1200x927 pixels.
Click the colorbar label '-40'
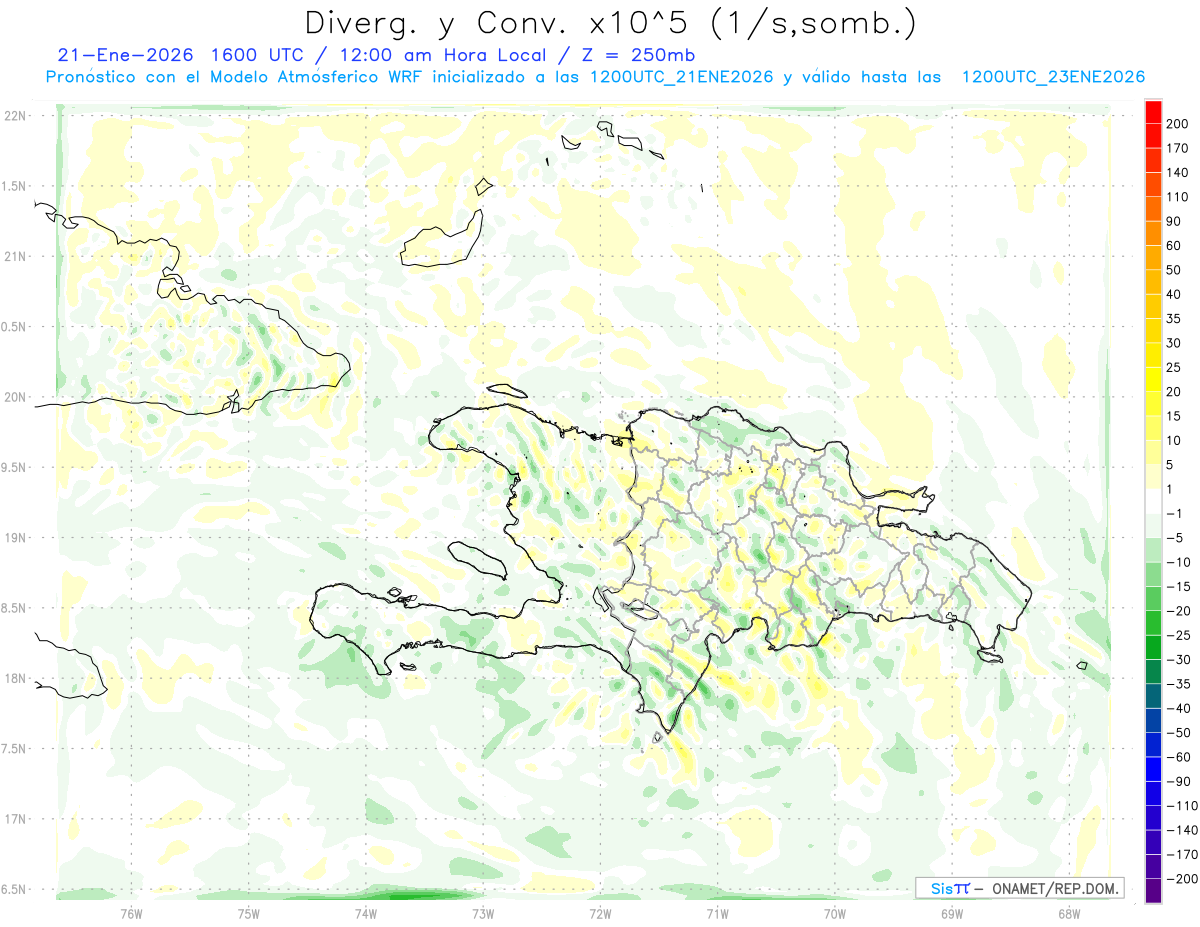(x=1179, y=709)
